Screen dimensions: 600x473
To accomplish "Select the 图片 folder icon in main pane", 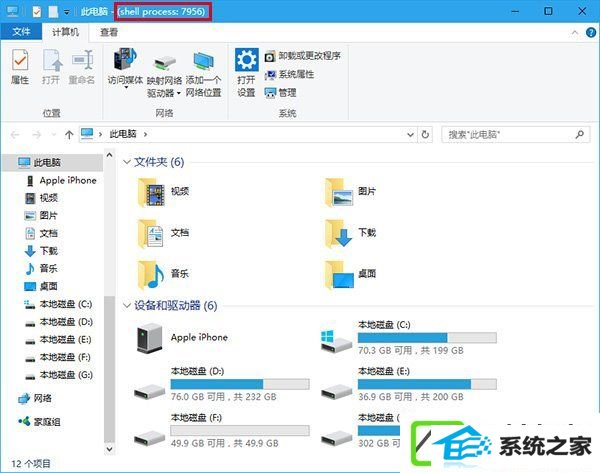I will tap(339, 192).
